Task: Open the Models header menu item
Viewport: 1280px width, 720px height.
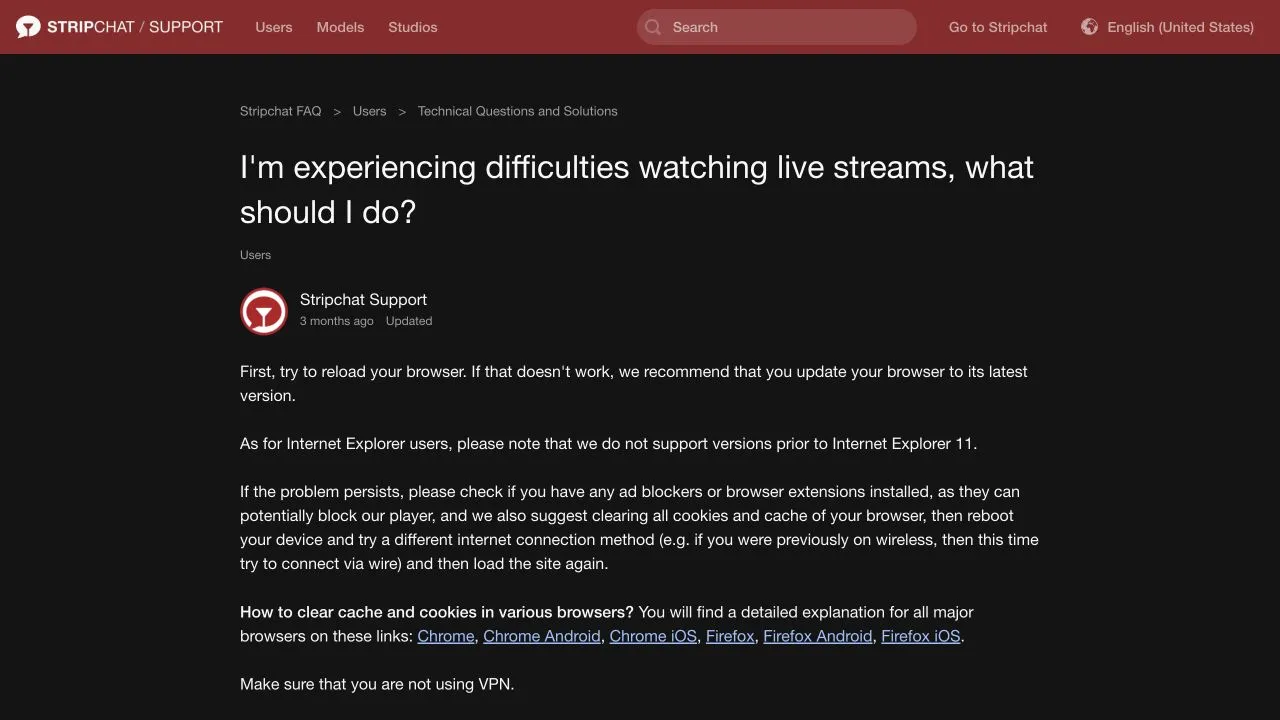Action: [x=340, y=27]
